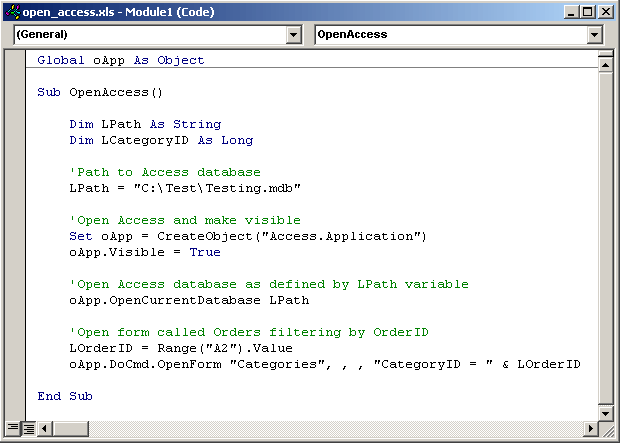Click 'Dim LPath As String' line
This screenshot has width=620, height=443.
[145, 124]
